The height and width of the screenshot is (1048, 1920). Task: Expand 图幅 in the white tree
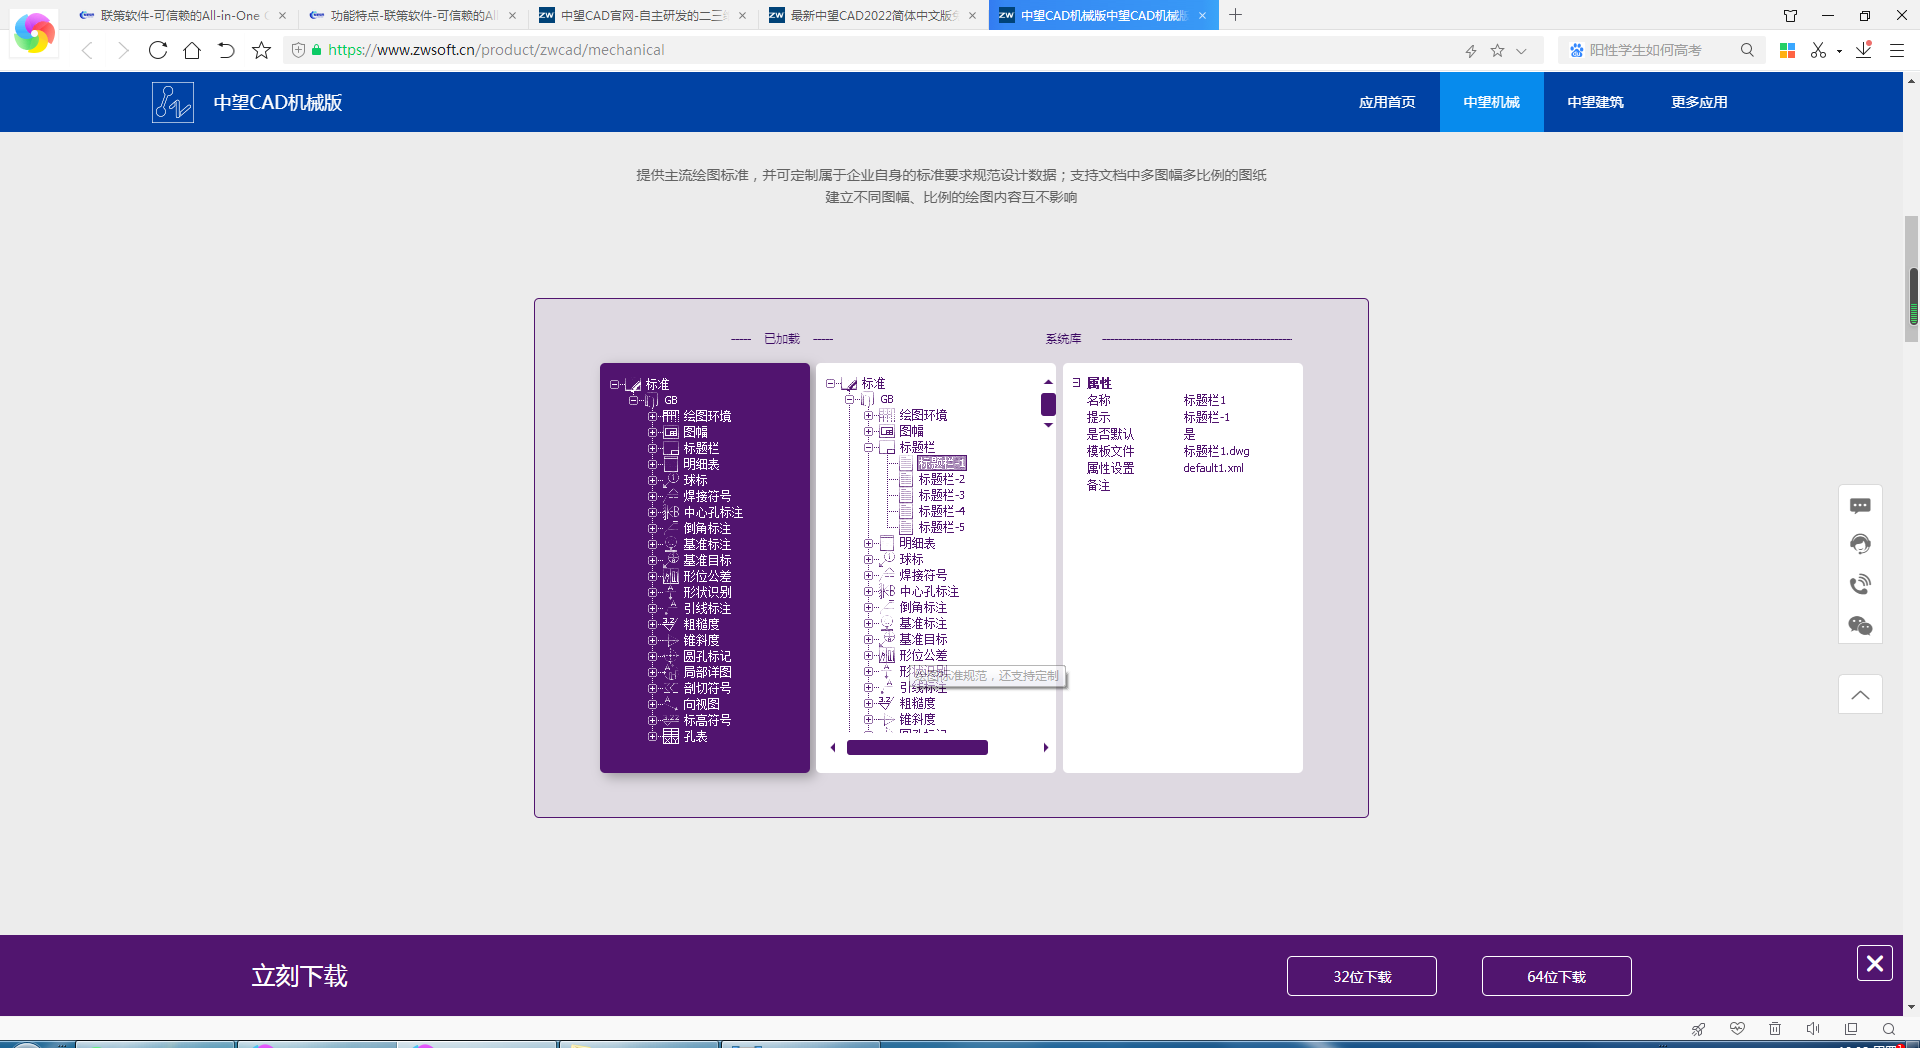868,431
